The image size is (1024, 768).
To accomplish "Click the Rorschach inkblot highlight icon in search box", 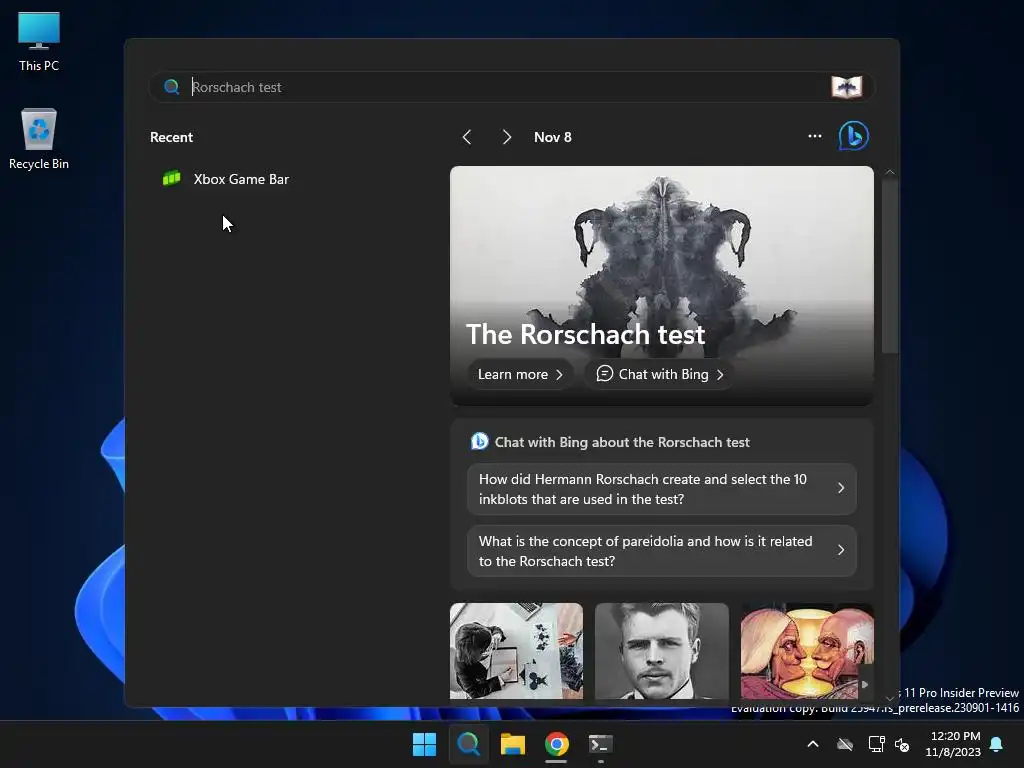I will click(846, 87).
